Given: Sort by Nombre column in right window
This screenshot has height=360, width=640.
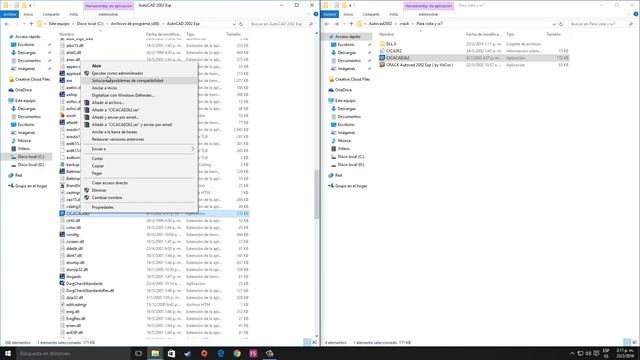Looking at the screenshot, I should tap(387, 34).
